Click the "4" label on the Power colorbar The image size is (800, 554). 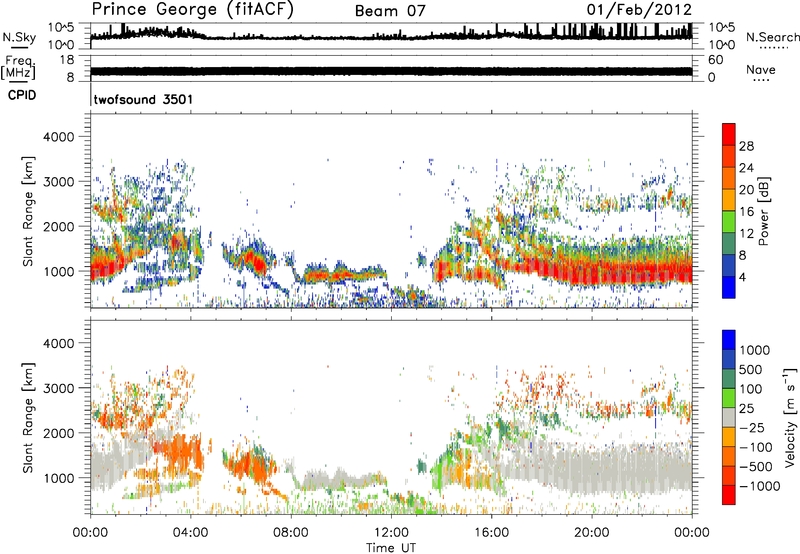click(742, 278)
